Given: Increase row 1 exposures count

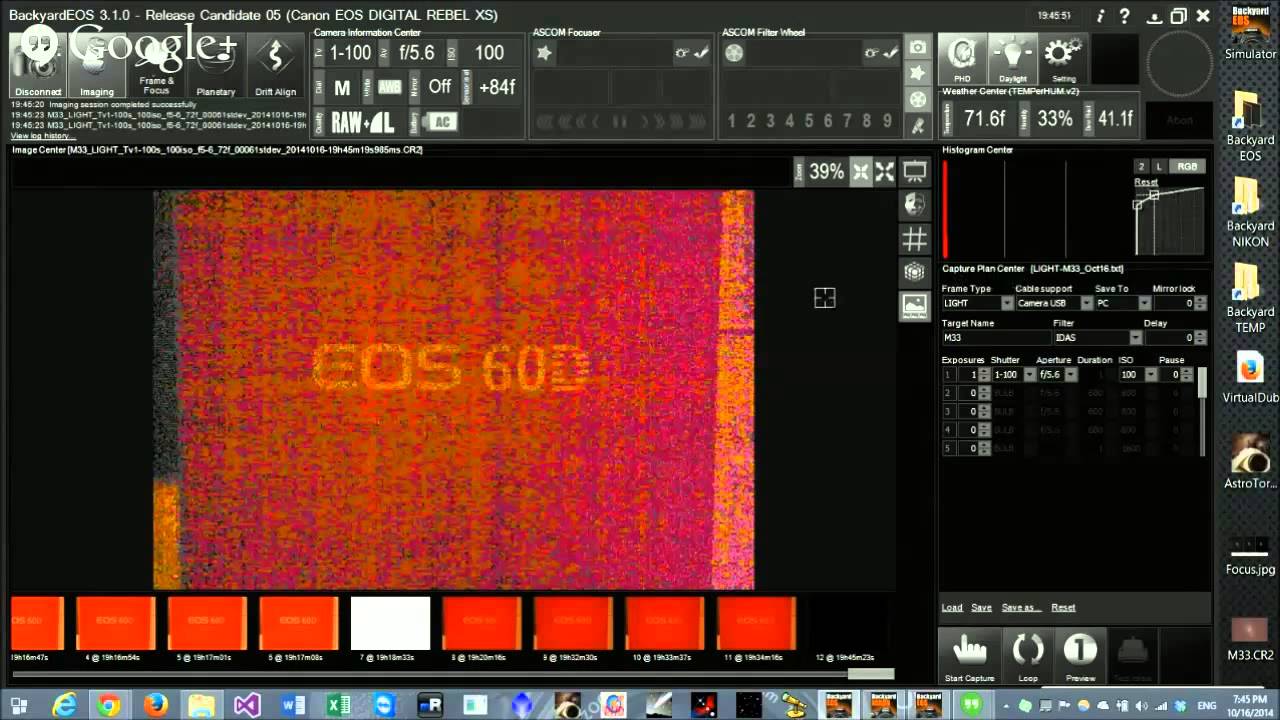Looking at the screenshot, I should click(985, 371).
